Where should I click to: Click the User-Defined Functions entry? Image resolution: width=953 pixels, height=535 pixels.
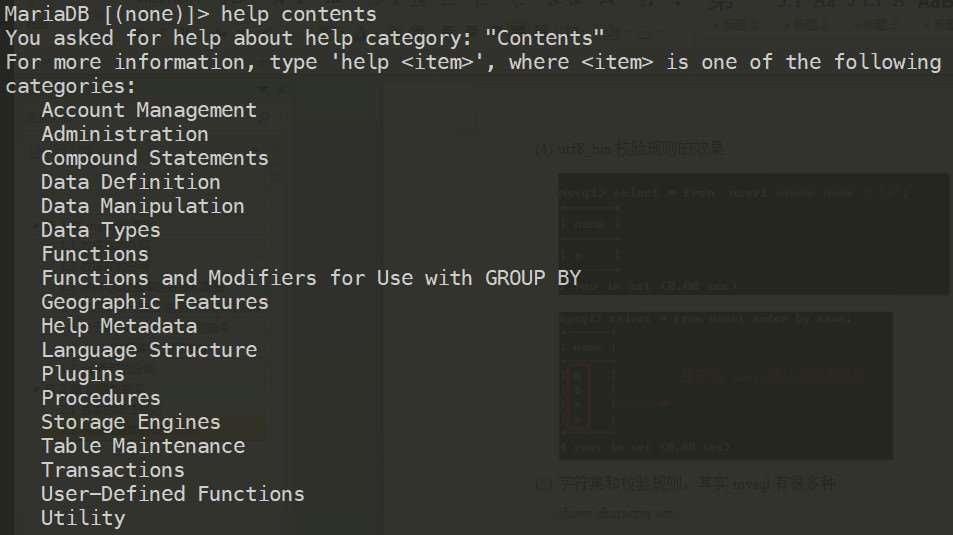tap(173, 494)
